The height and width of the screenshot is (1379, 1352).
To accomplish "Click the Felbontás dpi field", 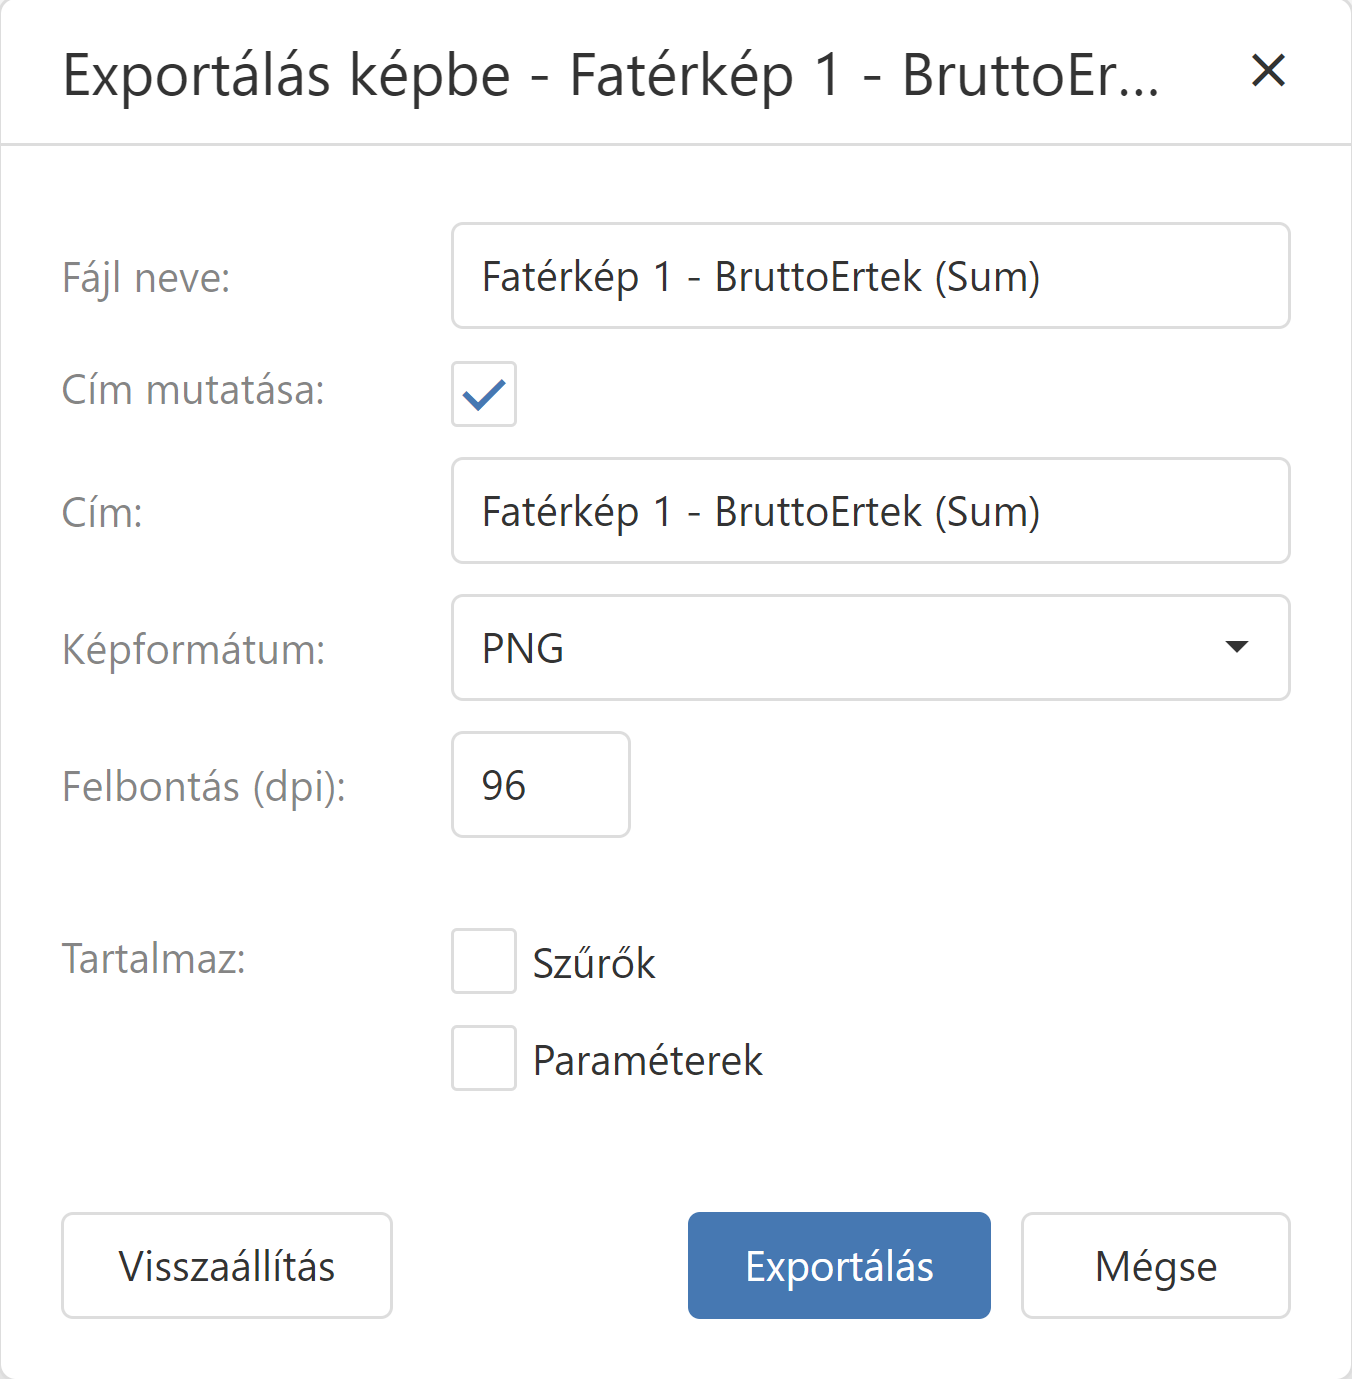I will point(540,785).
